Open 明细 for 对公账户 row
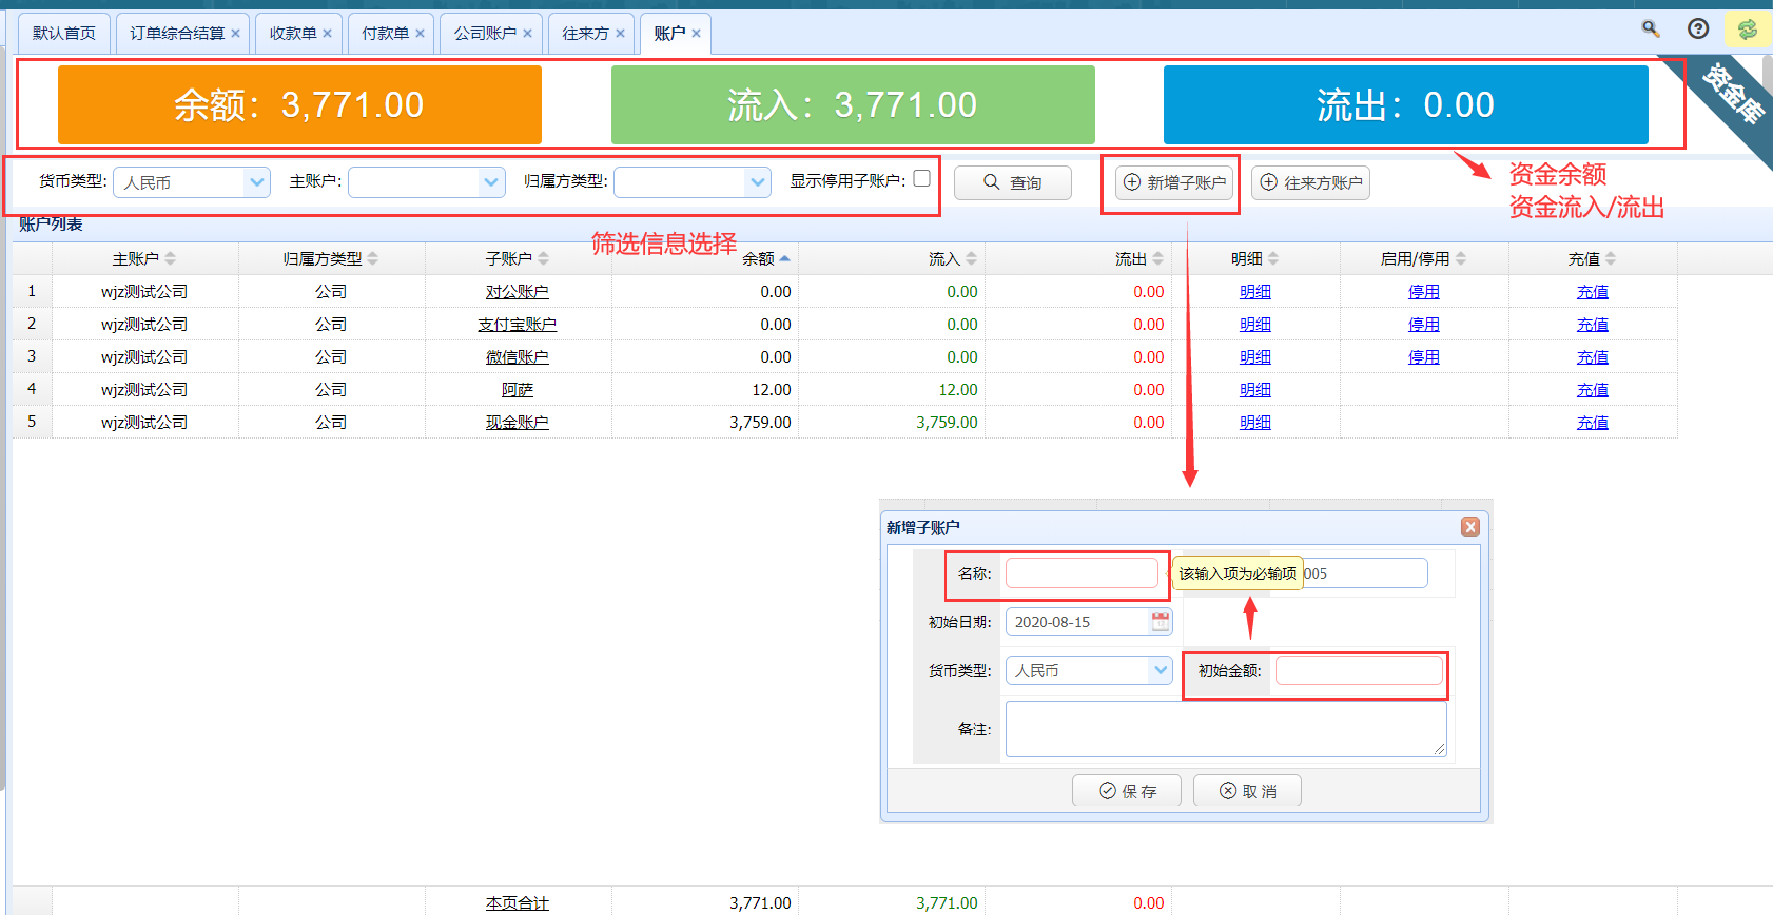This screenshot has height=915, width=1774. [1255, 292]
